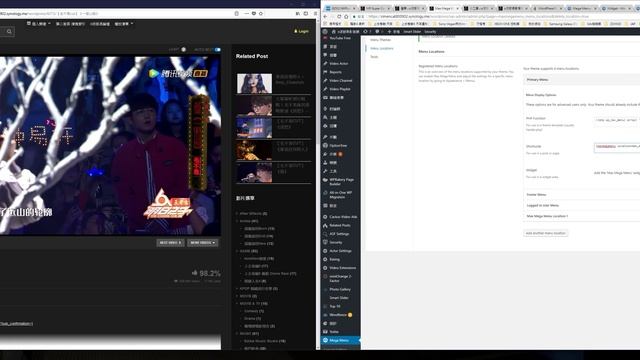Click Add another menu location button
Screen dimensions: 640x360
click(545, 233)
